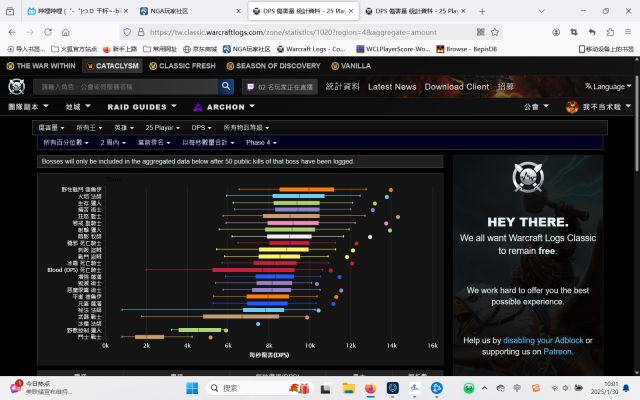Expand the DPS metric dropdown
Image resolution: width=640 pixels, height=400 pixels.
point(202,128)
